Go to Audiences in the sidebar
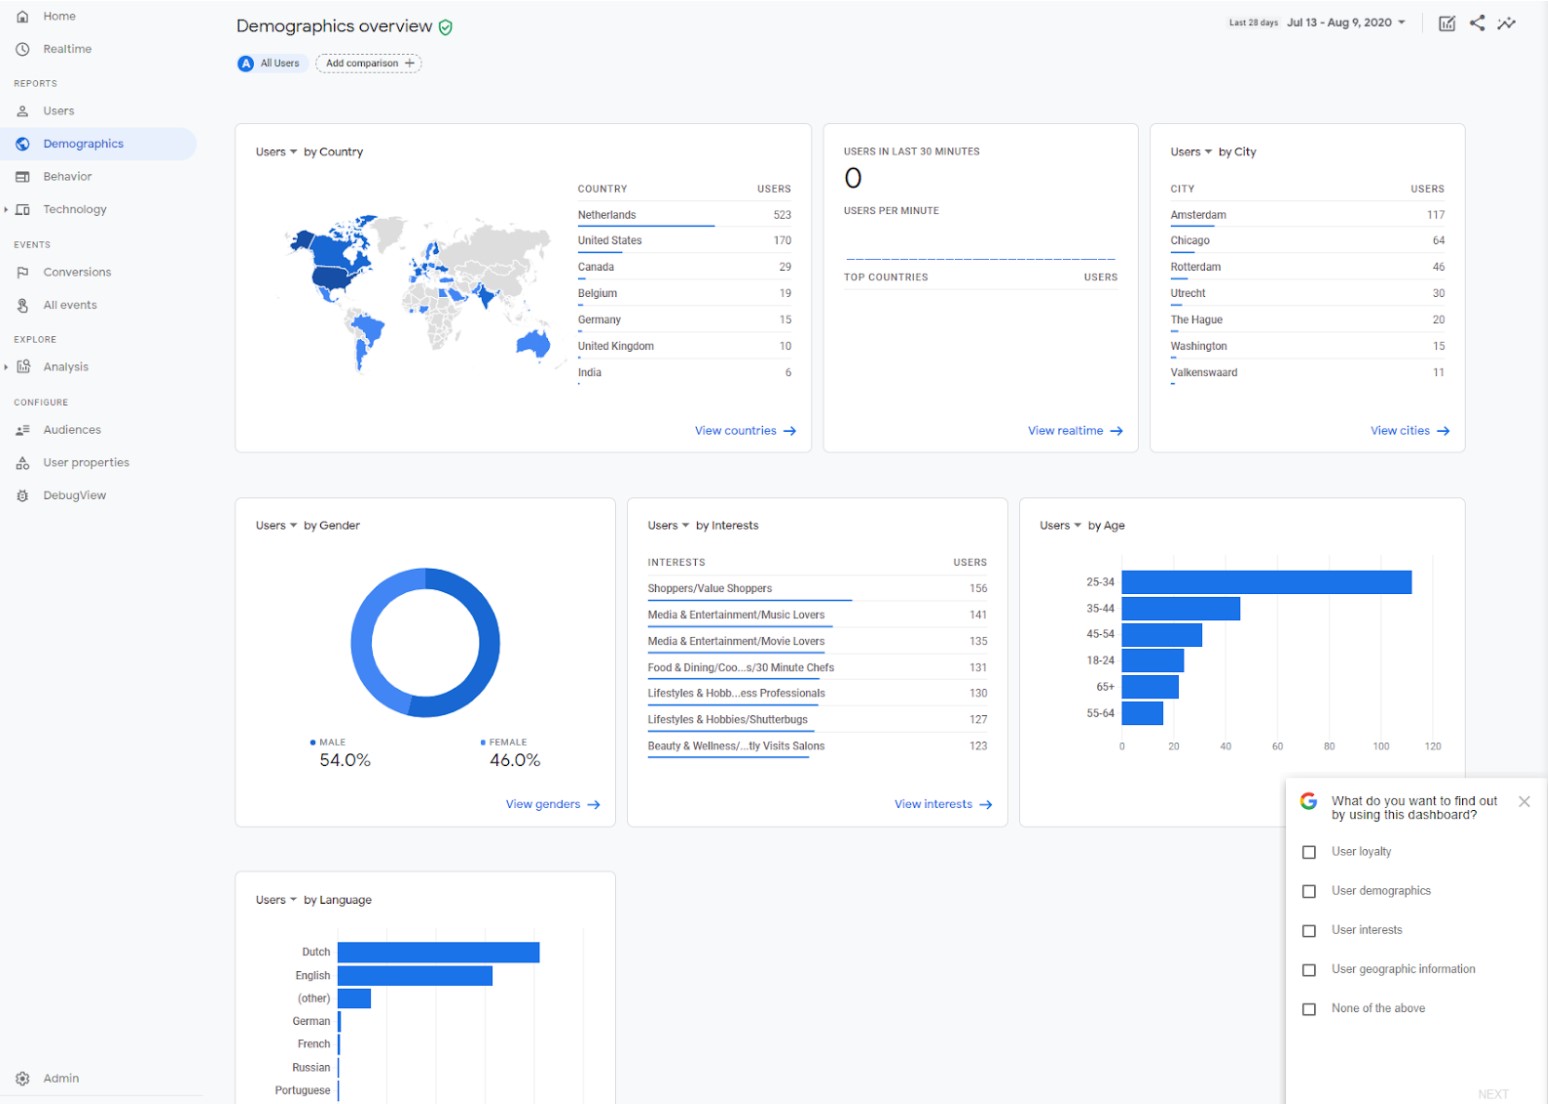Image resolution: width=1548 pixels, height=1104 pixels. (71, 430)
